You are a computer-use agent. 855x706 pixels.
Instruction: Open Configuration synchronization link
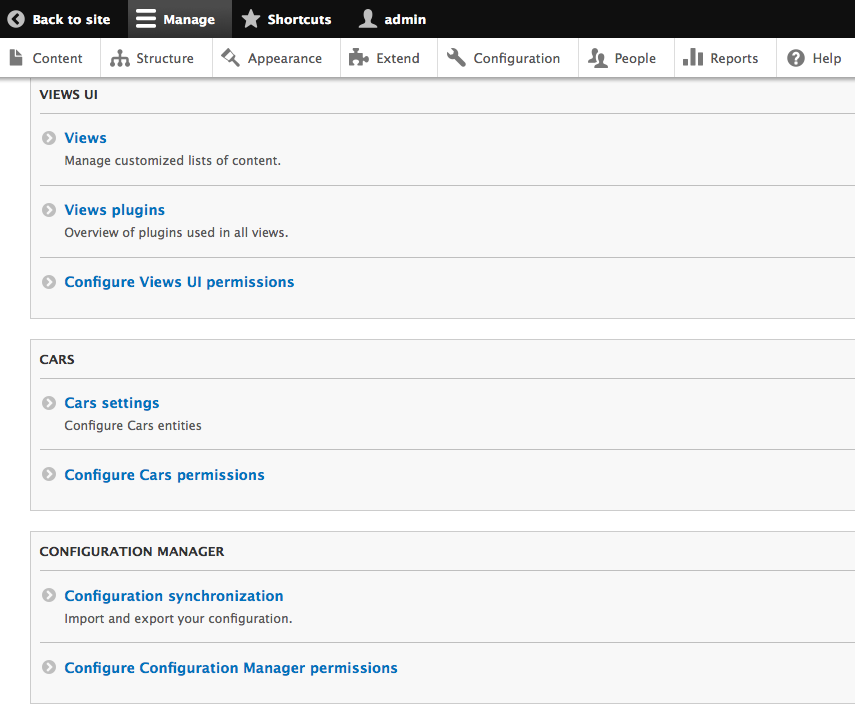coord(173,596)
